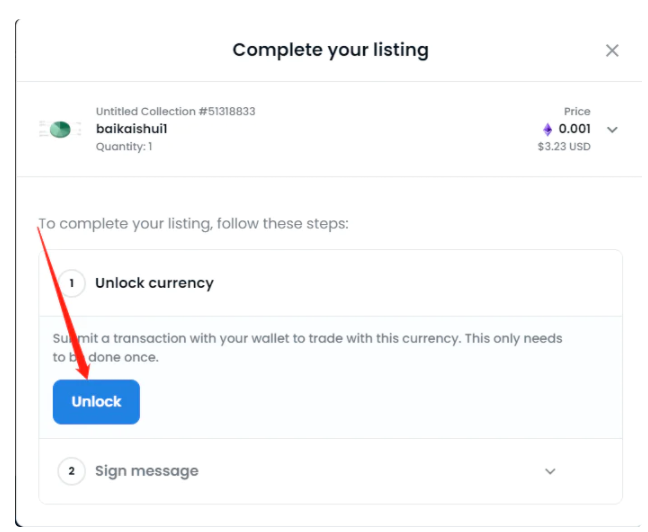This screenshot has height=532, width=648.
Task: Click the 0.001 price value
Action: (574, 129)
